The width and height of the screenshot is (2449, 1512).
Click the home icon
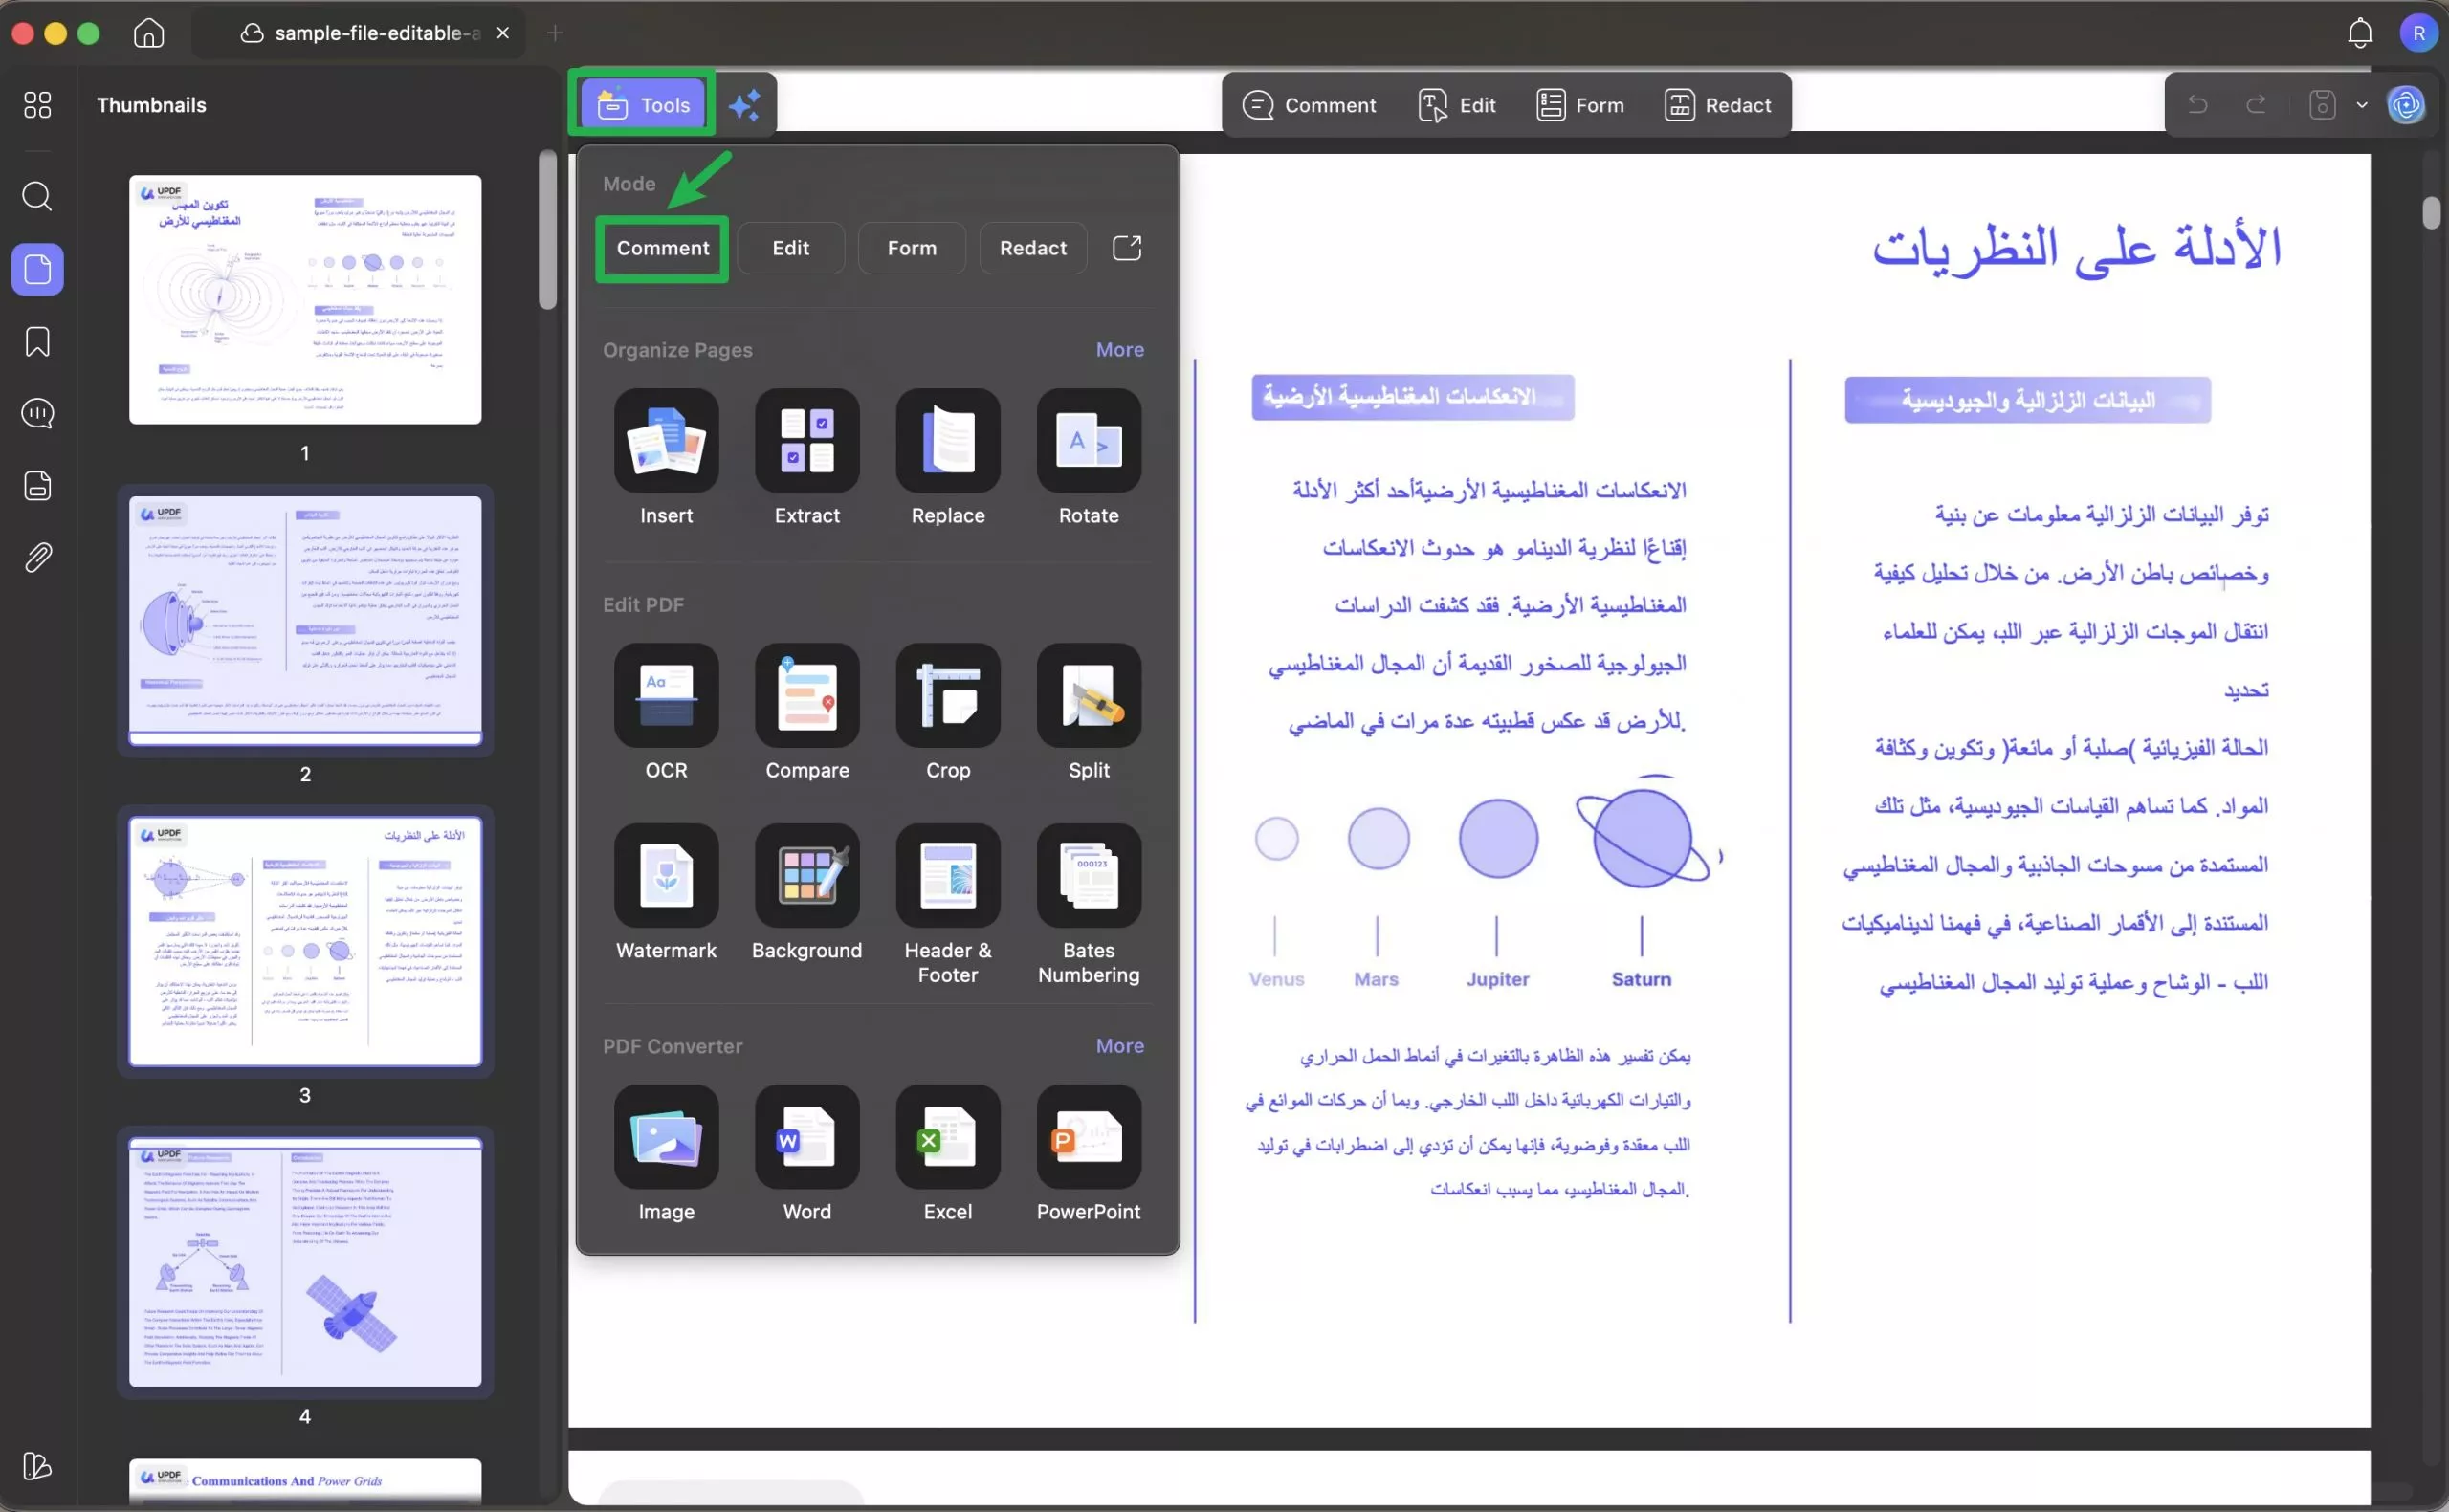point(149,33)
